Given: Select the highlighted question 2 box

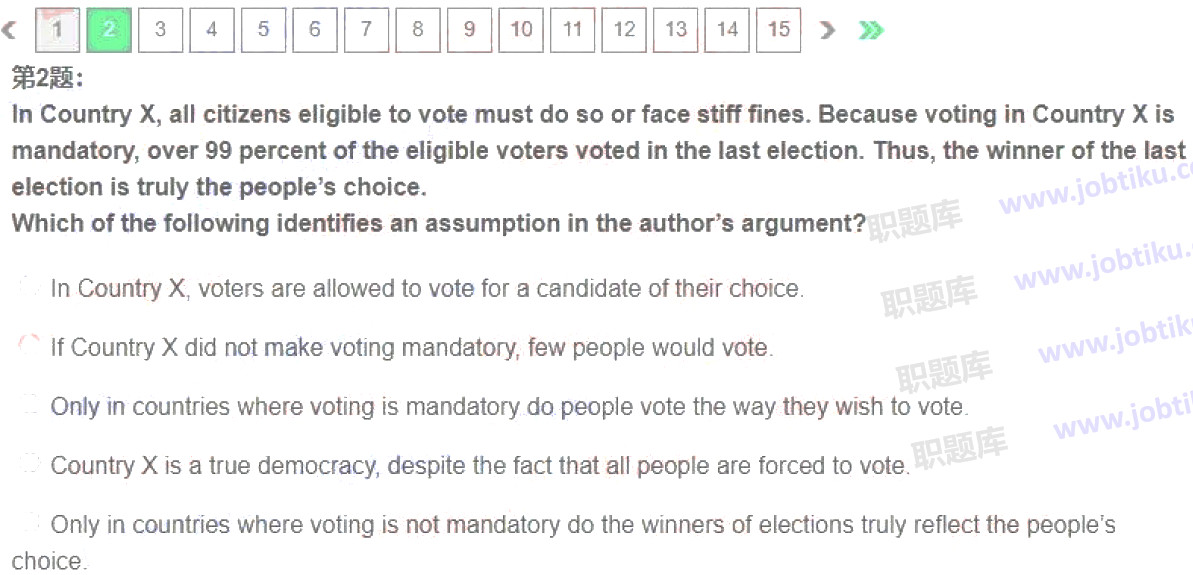Looking at the screenshot, I should tap(109, 30).
